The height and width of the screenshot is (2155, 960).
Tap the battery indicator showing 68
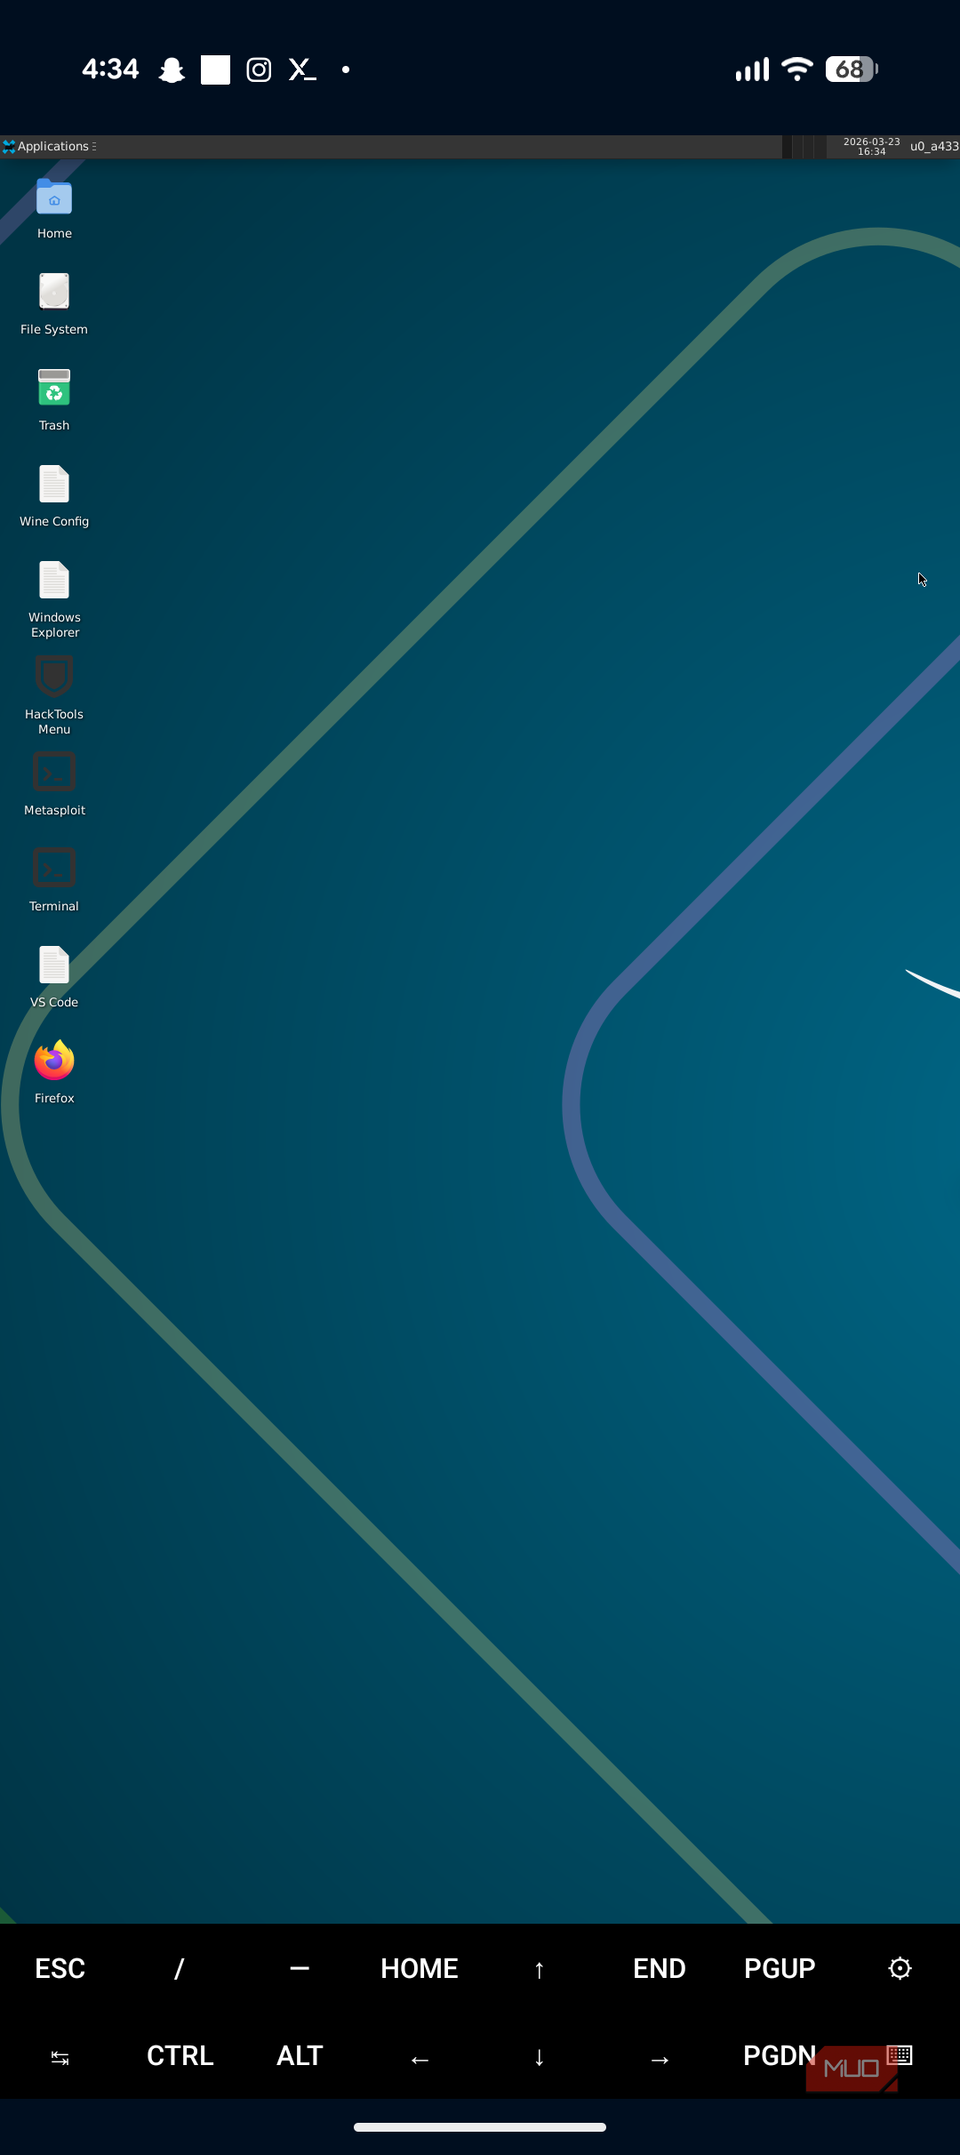[851, 69]
